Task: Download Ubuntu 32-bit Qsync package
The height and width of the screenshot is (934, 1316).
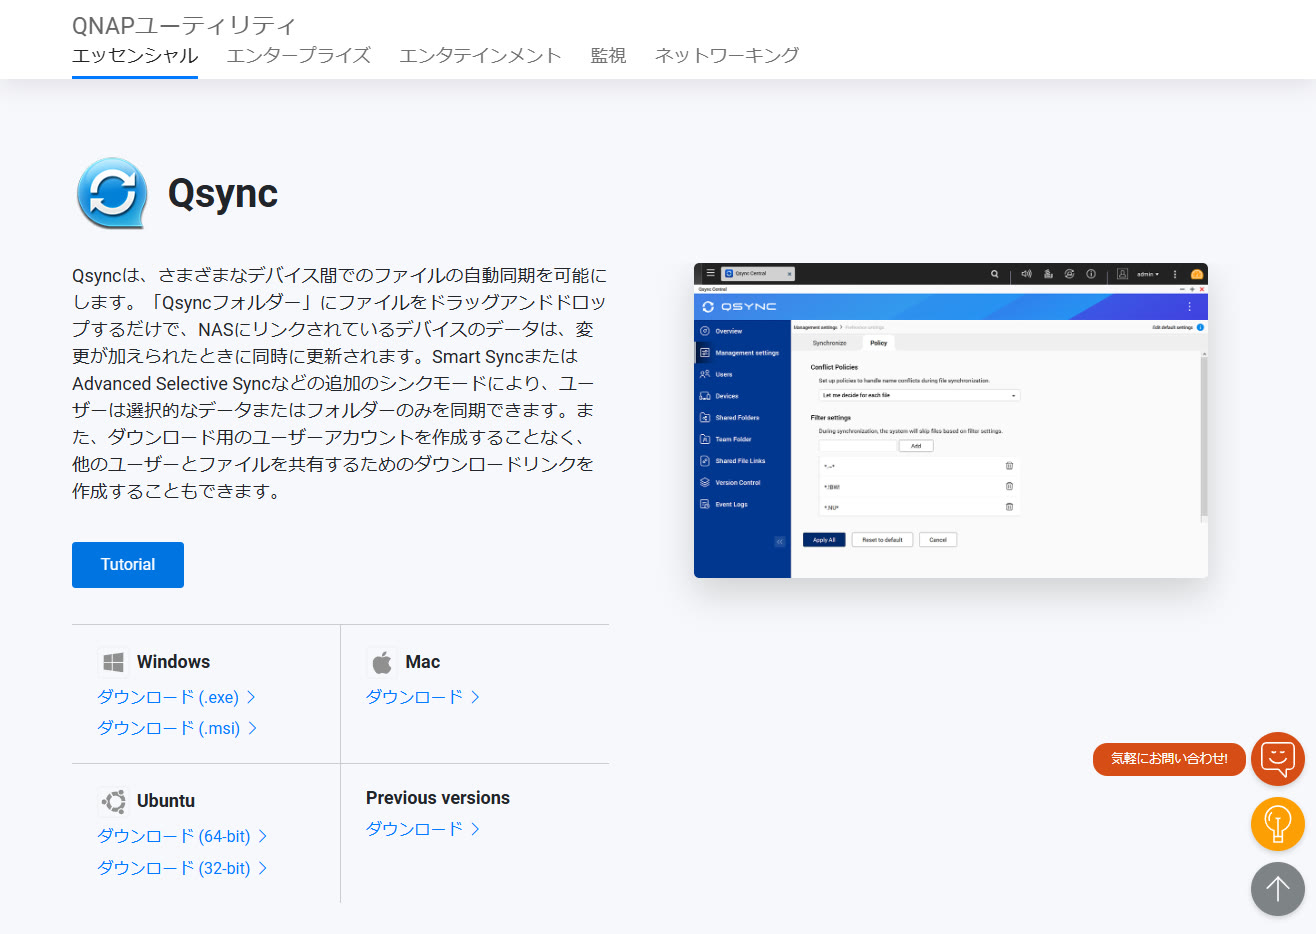Action: [182, 868]
